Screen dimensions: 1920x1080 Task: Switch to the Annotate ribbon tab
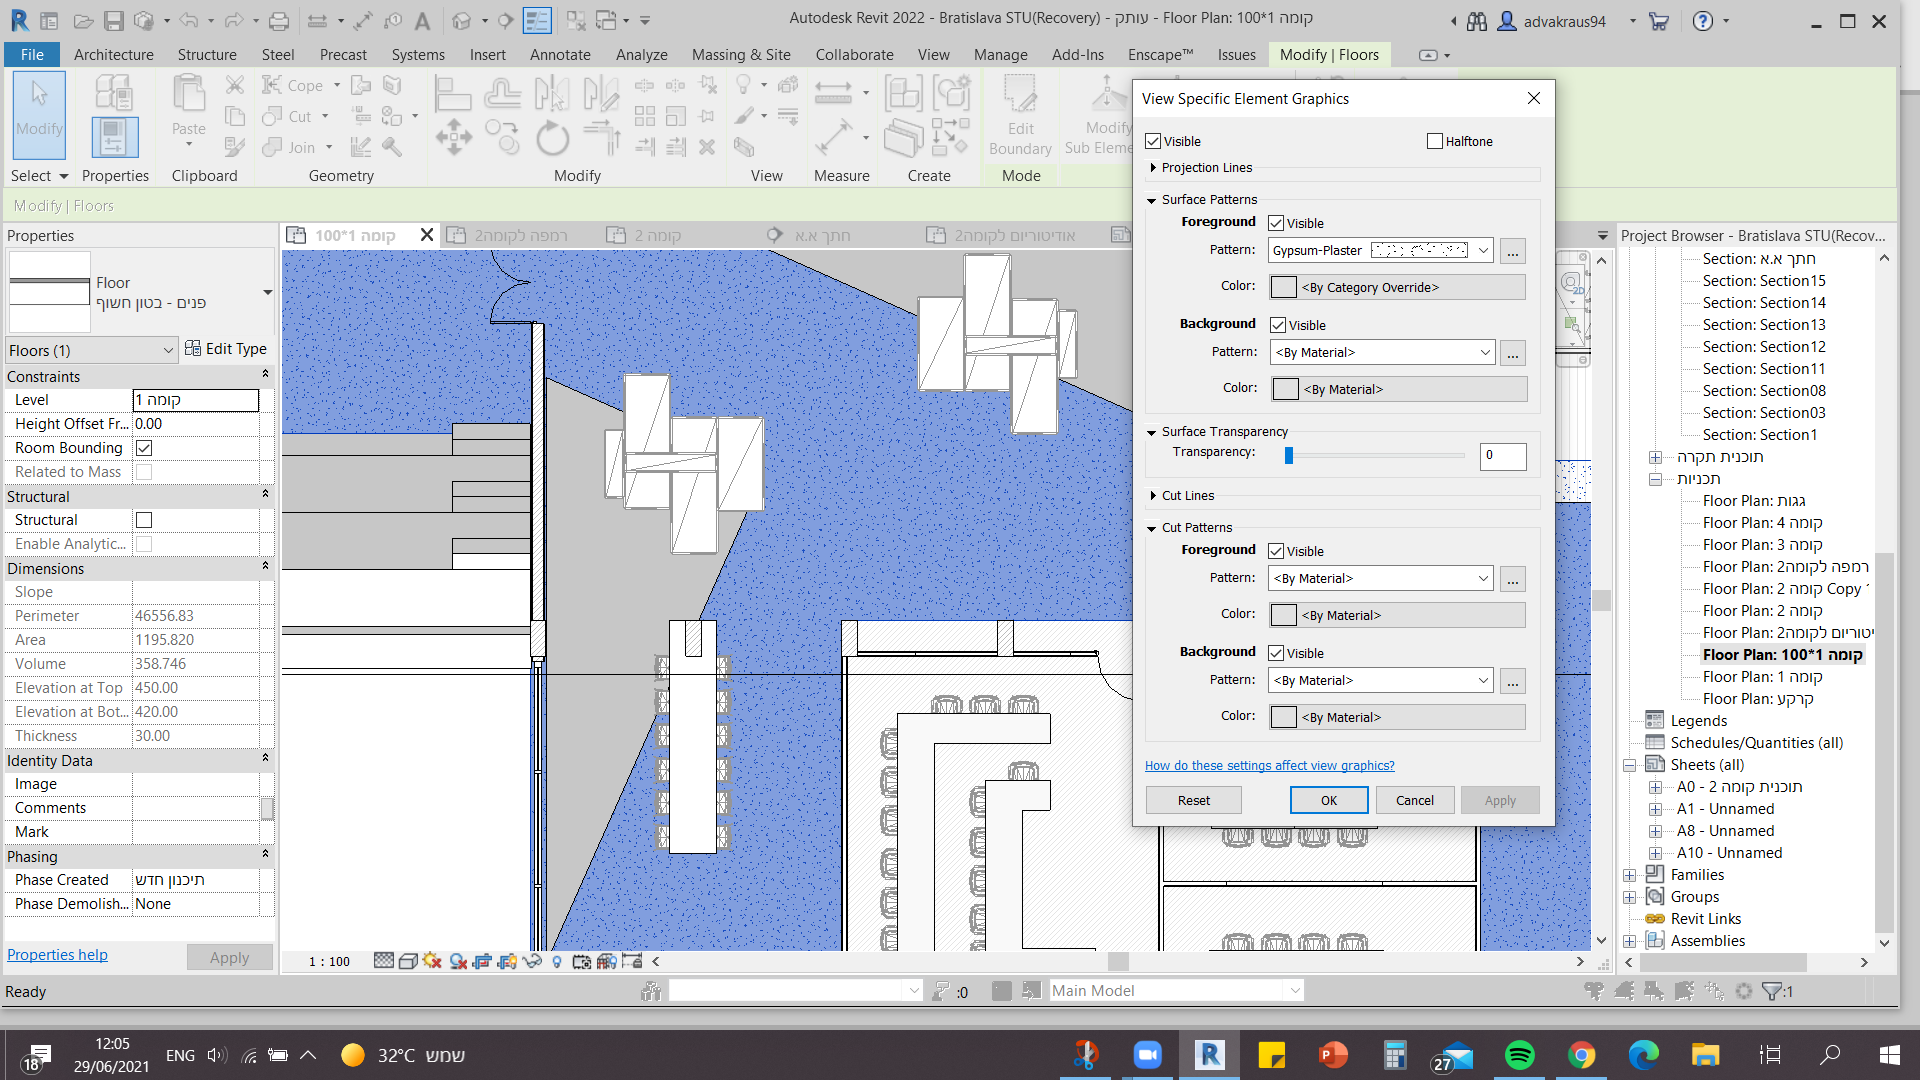coord(560,55)
